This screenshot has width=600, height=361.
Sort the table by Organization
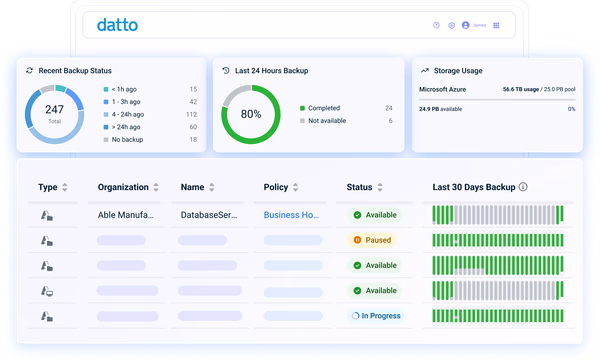[x=156, y=187]
